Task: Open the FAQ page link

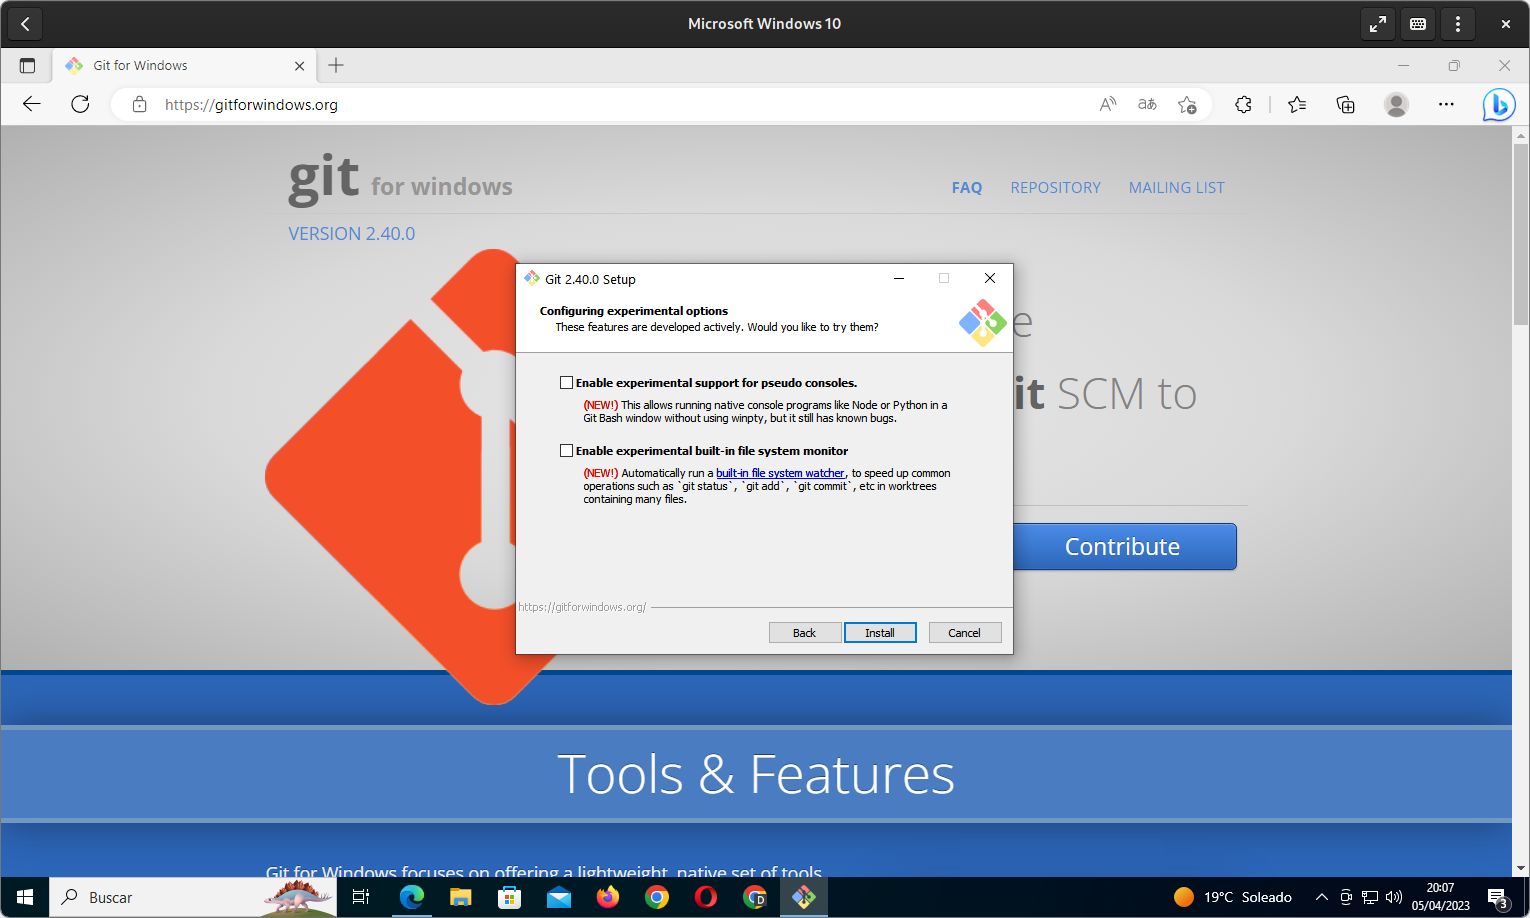Action: 966,188
